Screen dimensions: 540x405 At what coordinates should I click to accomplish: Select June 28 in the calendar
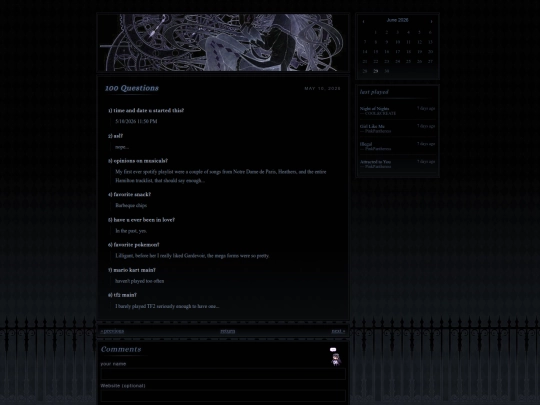point(365,71)
